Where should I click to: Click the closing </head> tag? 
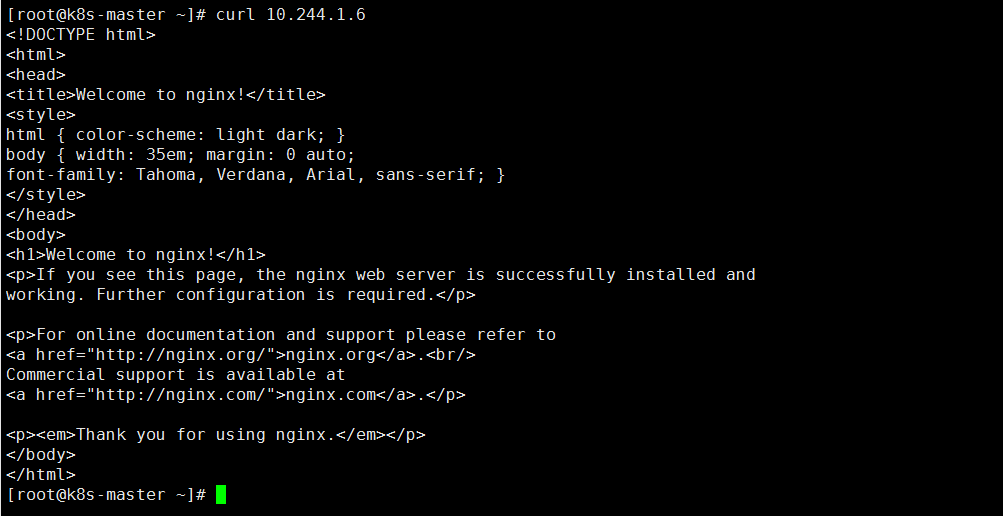(x=40, y=214)
